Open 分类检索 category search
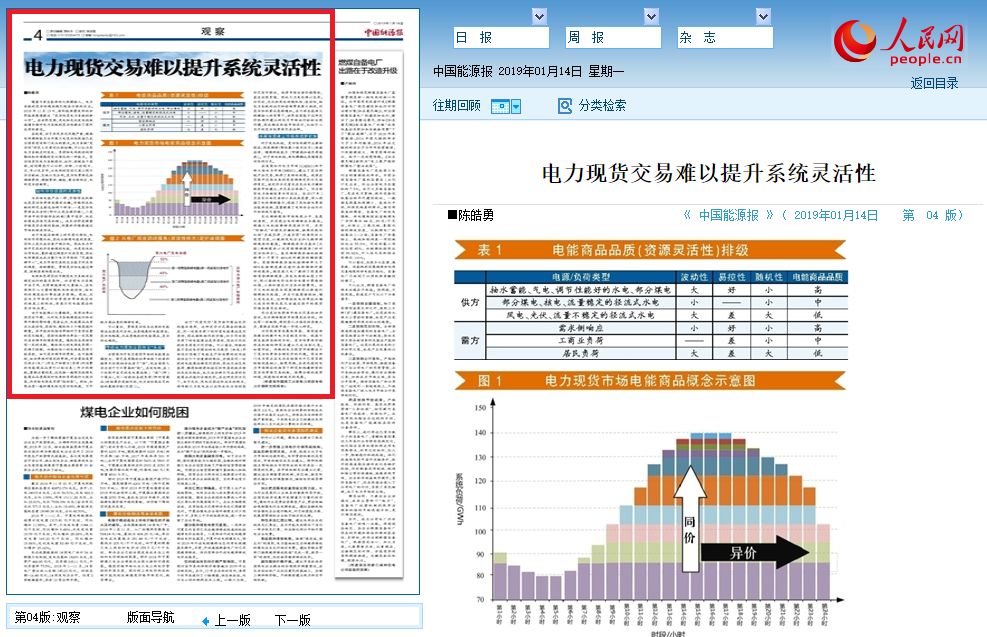 point(602,105)
